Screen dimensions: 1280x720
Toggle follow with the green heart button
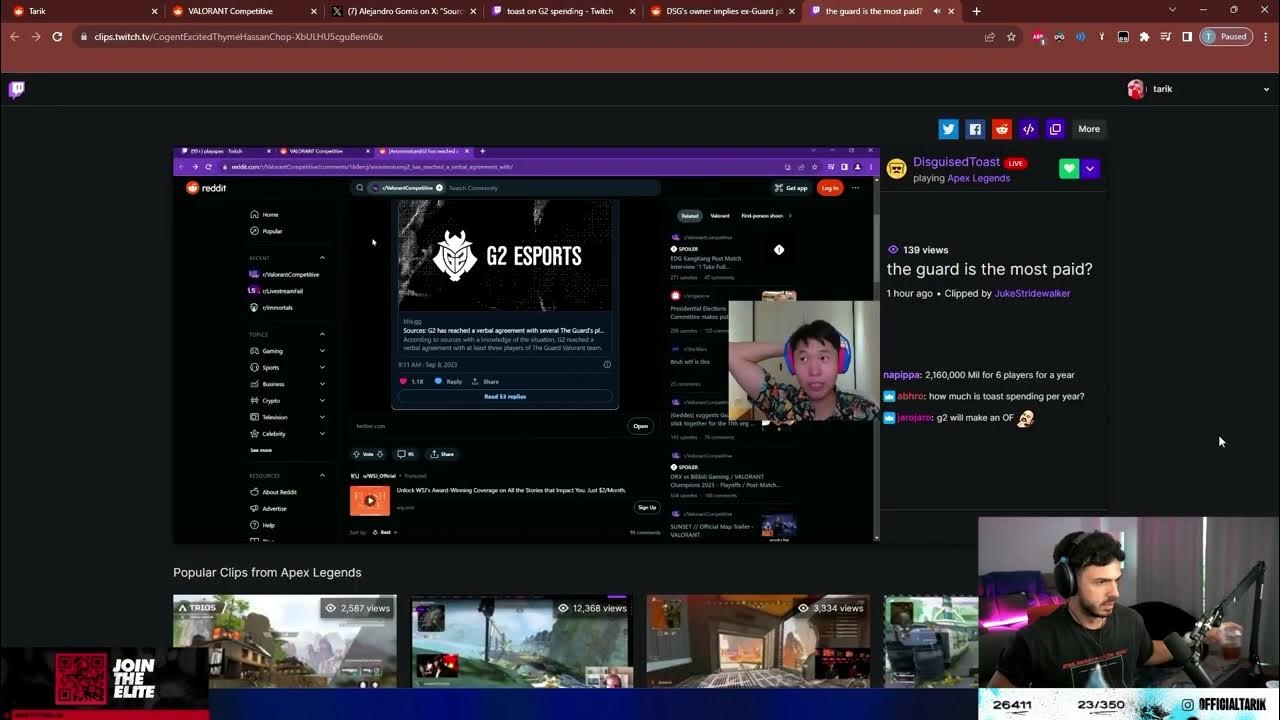(1069, 169)
